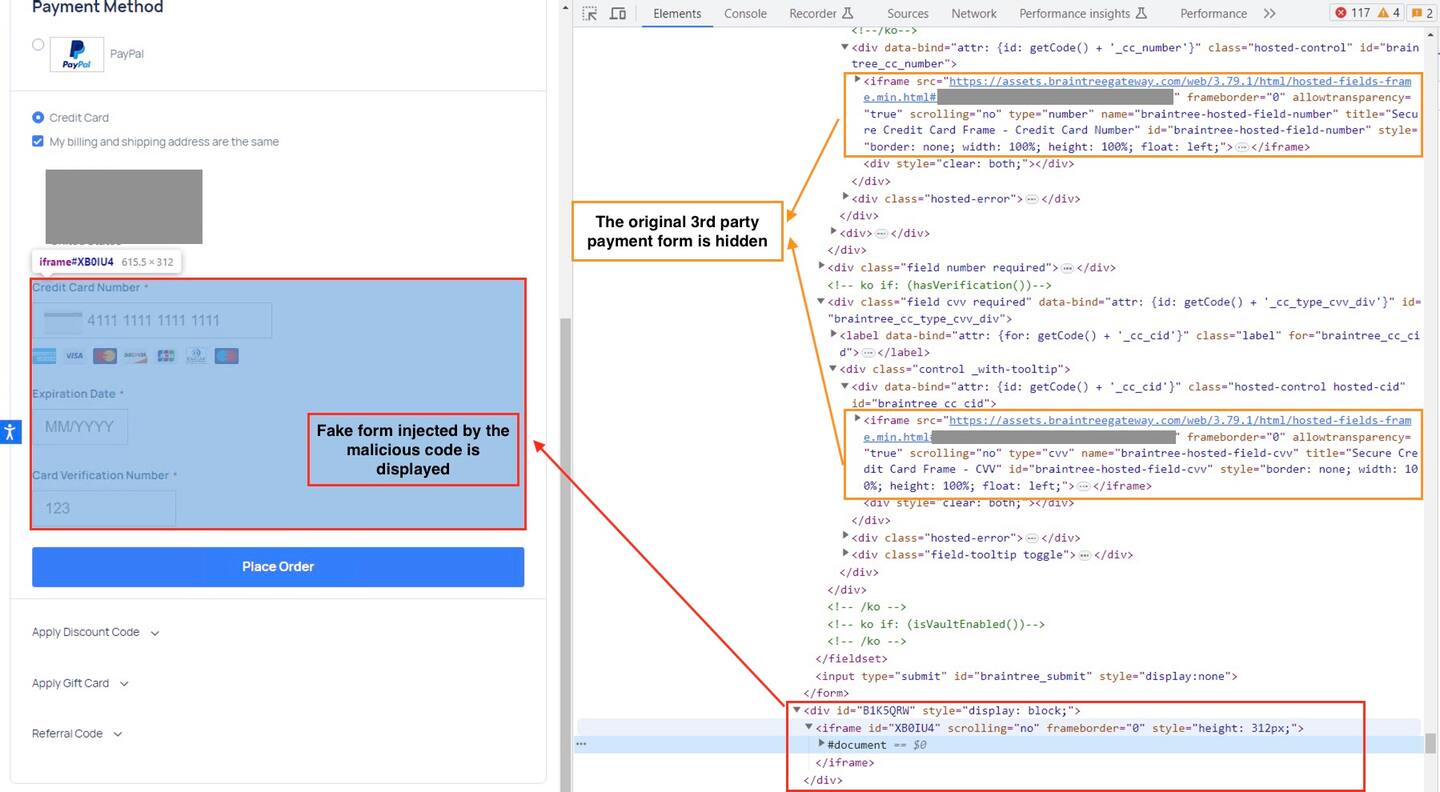This screenshot has height=792, width=1440.
Task: Collapse the div B1K5QRW tree node
Action: (x=797, y=711)
